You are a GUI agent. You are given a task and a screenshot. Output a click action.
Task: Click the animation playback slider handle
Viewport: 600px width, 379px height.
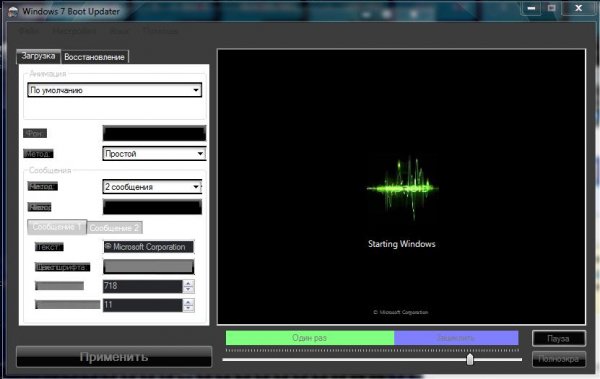470,359
